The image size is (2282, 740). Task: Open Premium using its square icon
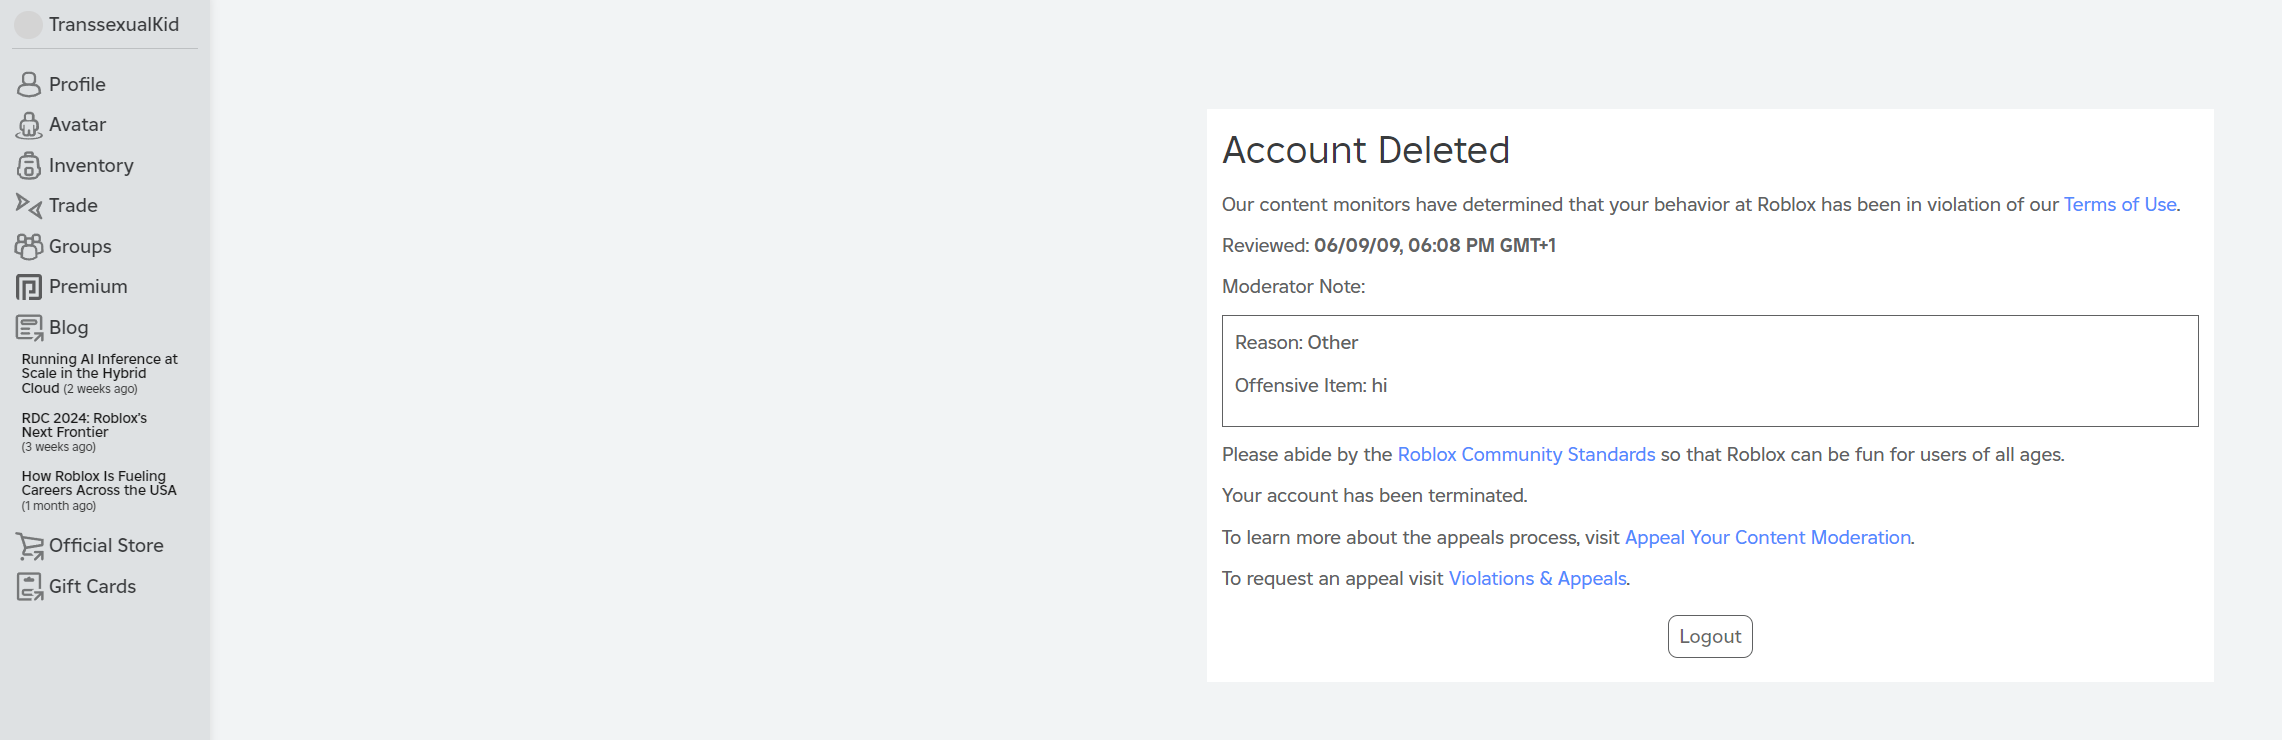pos(29,287)
